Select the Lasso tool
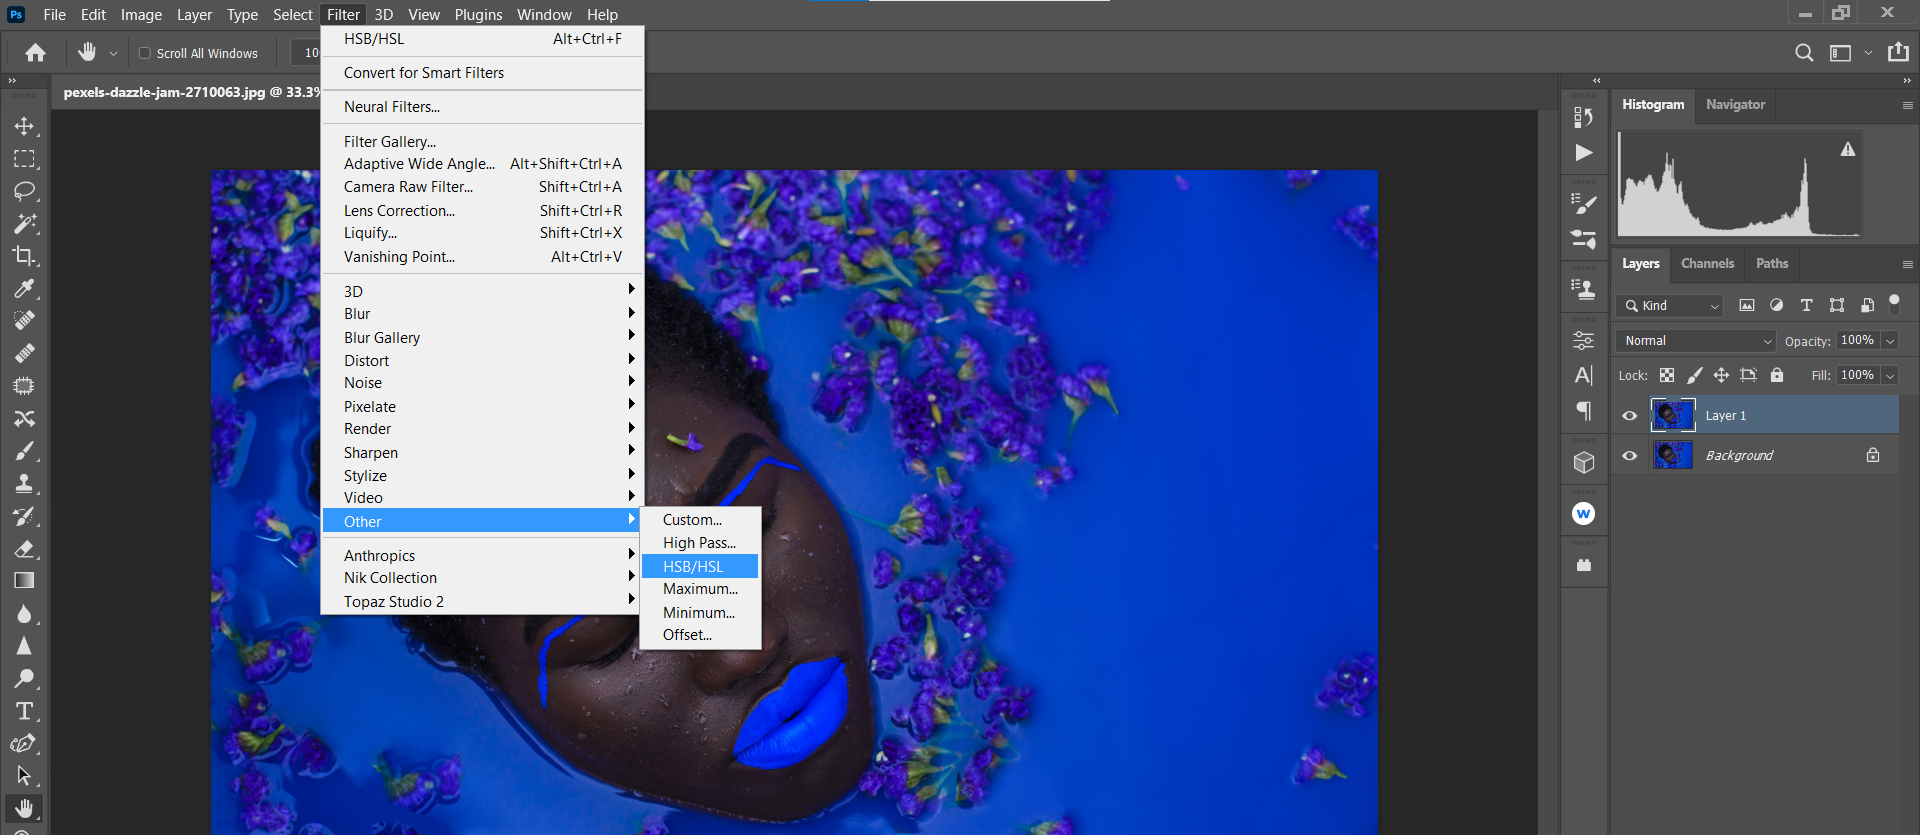This screenshot has width=1920, height=835. click(x=24, y=191)
